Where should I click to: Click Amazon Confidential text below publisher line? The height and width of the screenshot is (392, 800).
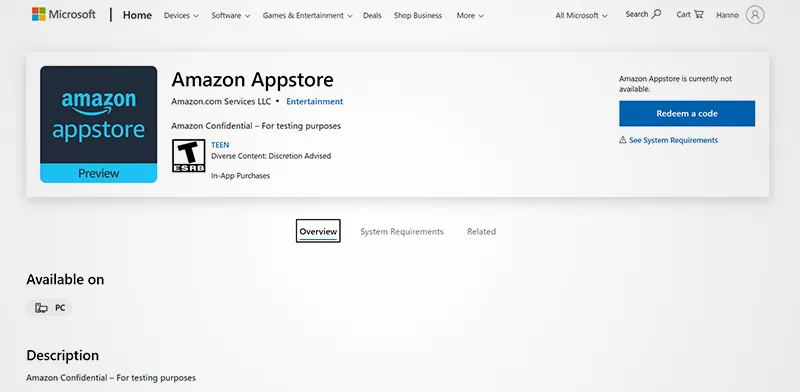[256, 126]
